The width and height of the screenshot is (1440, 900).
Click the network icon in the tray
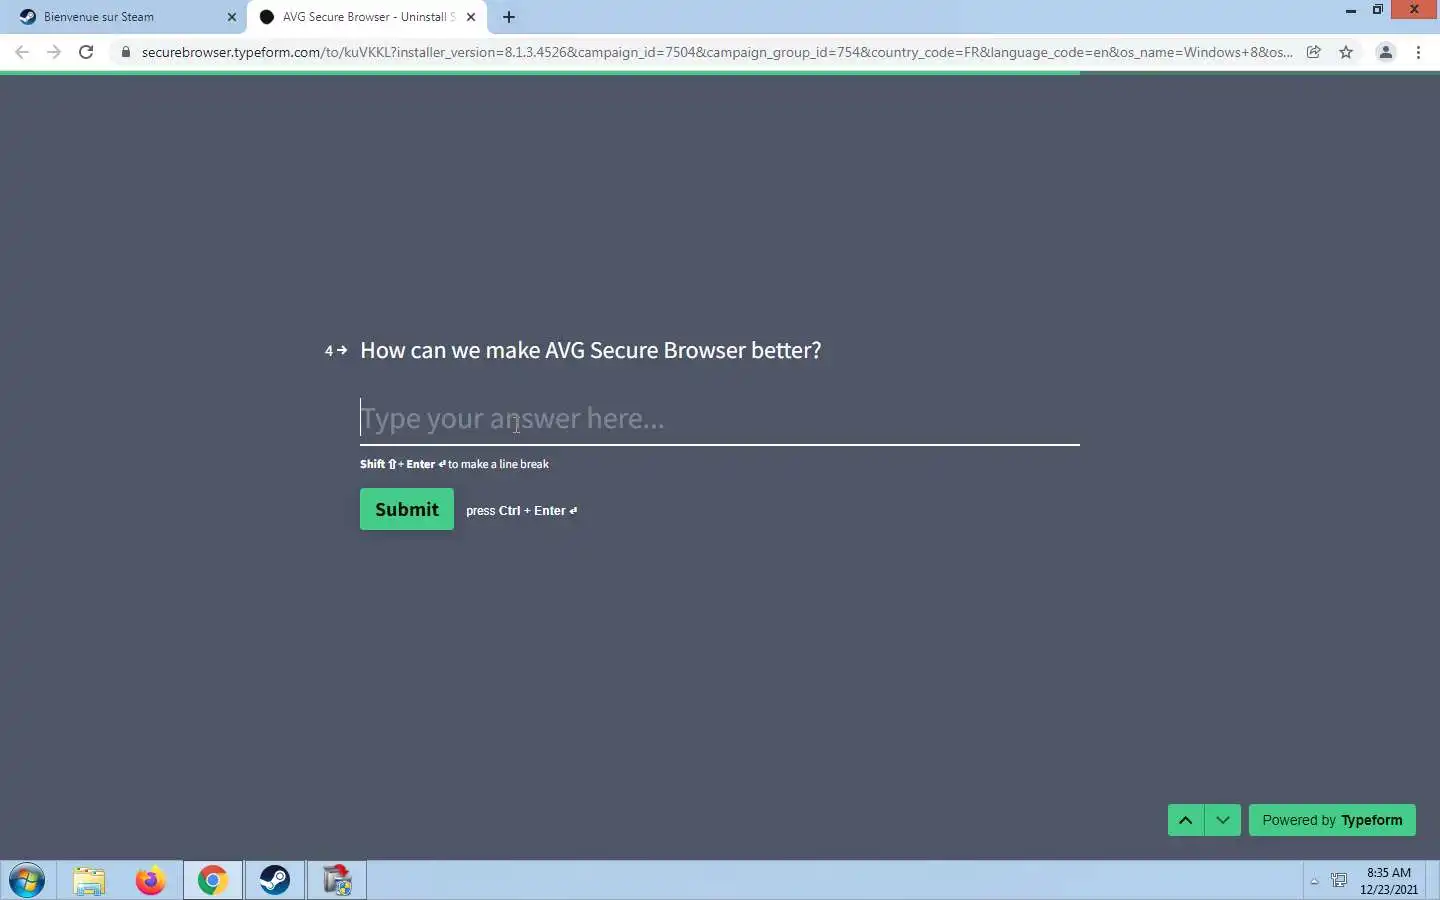pyautogui.click(x=1339, y=881)
